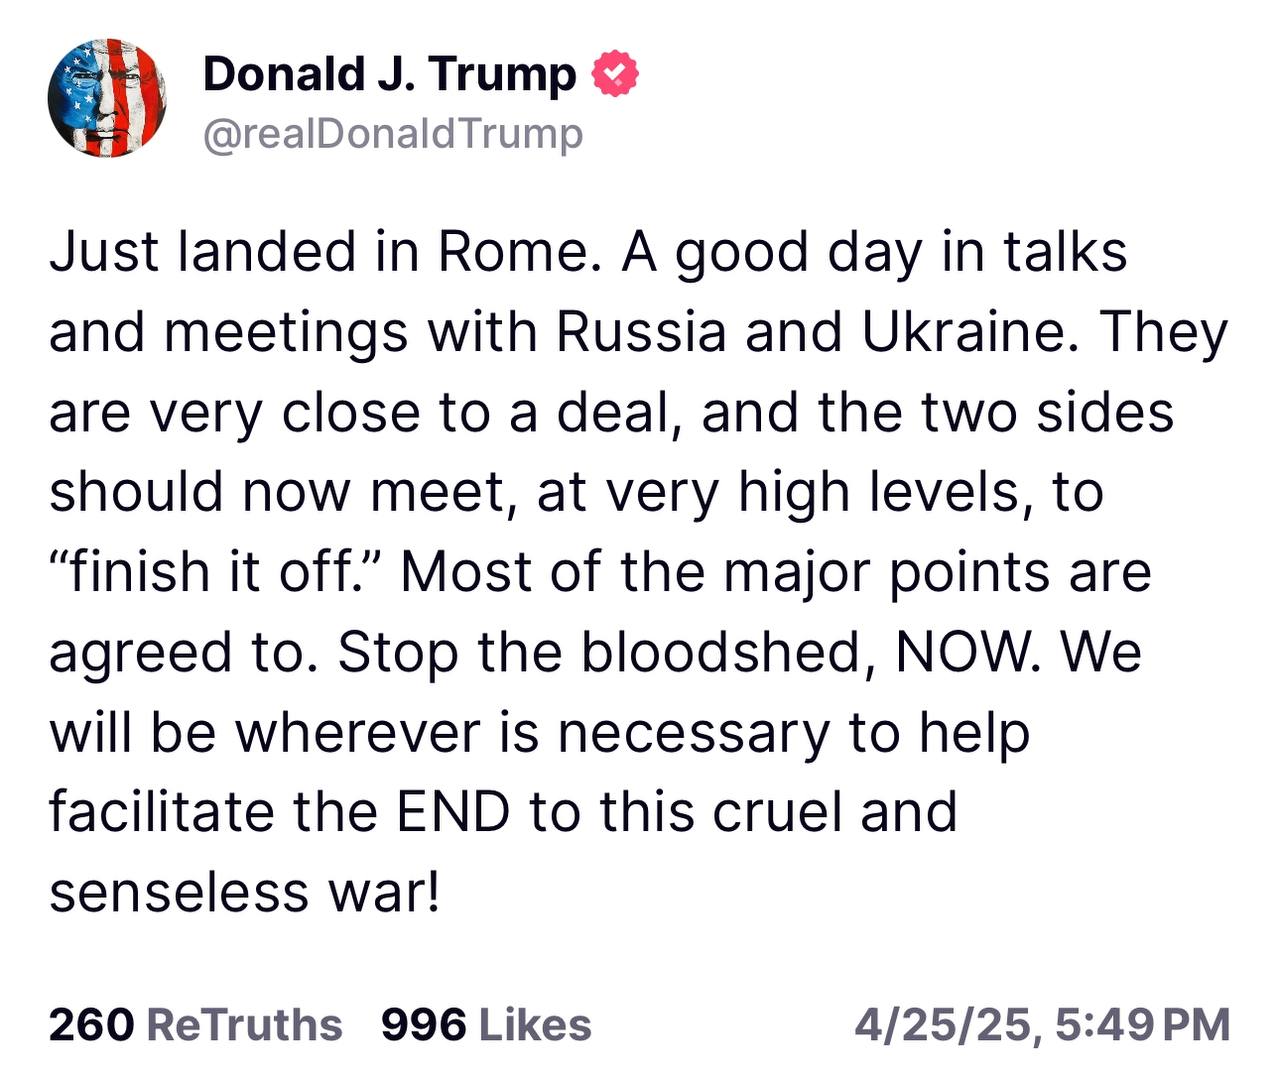The height and width of the screenshot is (1080, 1280).
Task: Click the 5:49 PM time
Action: tap(1142, 1025)
